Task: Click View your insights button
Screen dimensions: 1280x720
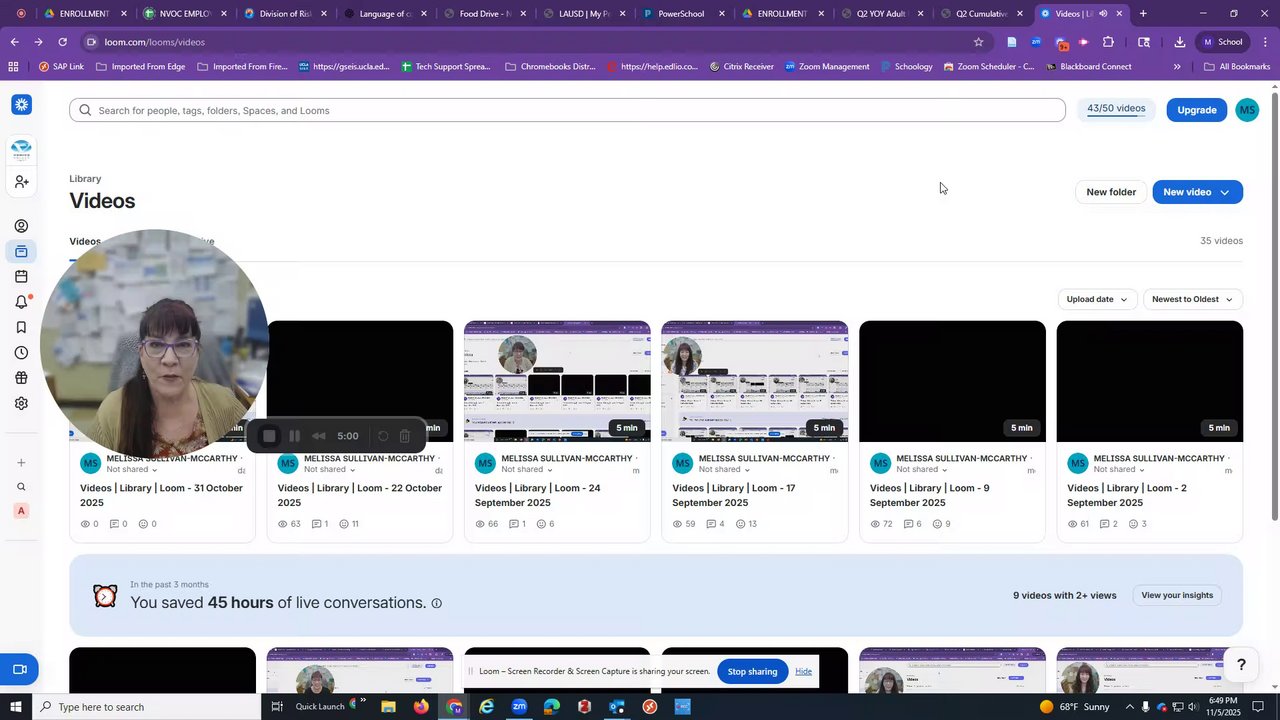Action: (1177, 595)
